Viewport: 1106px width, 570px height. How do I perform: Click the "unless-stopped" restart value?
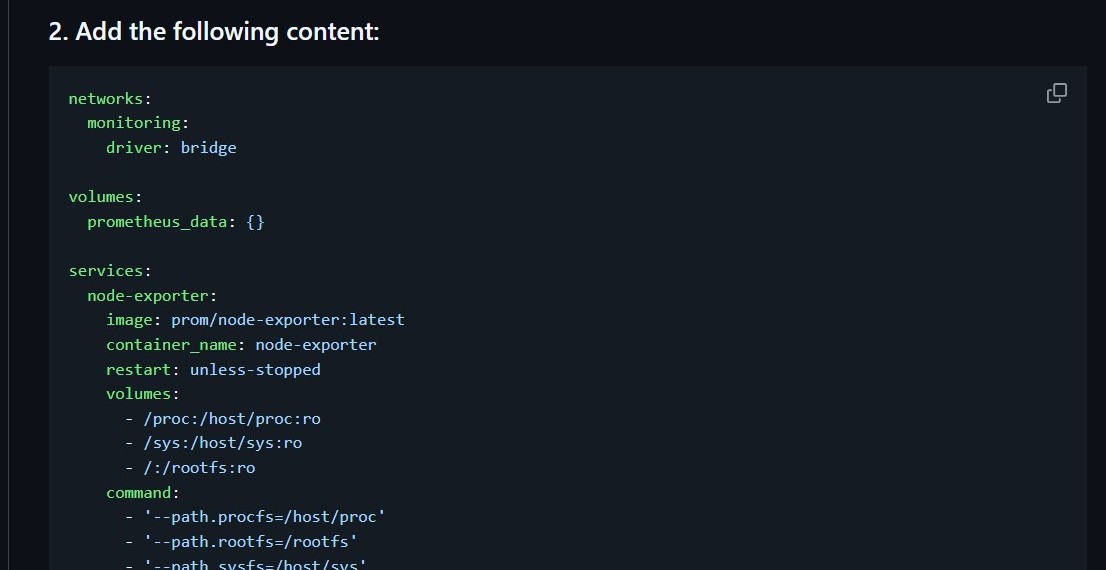(255, 370)
